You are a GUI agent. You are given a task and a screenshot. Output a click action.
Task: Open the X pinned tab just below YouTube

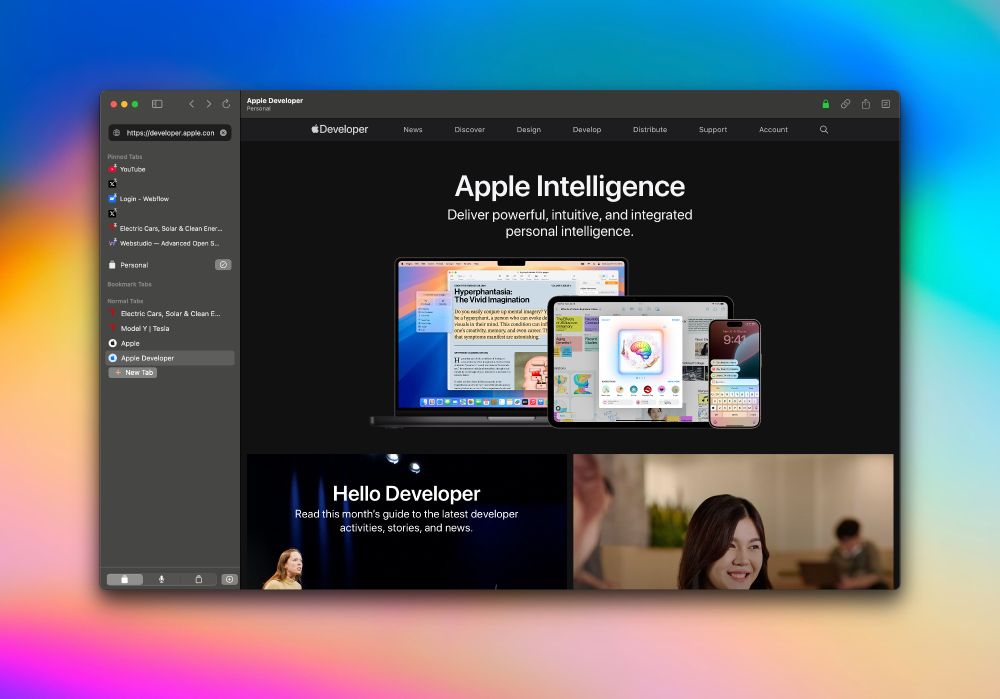tap(169, 184)
